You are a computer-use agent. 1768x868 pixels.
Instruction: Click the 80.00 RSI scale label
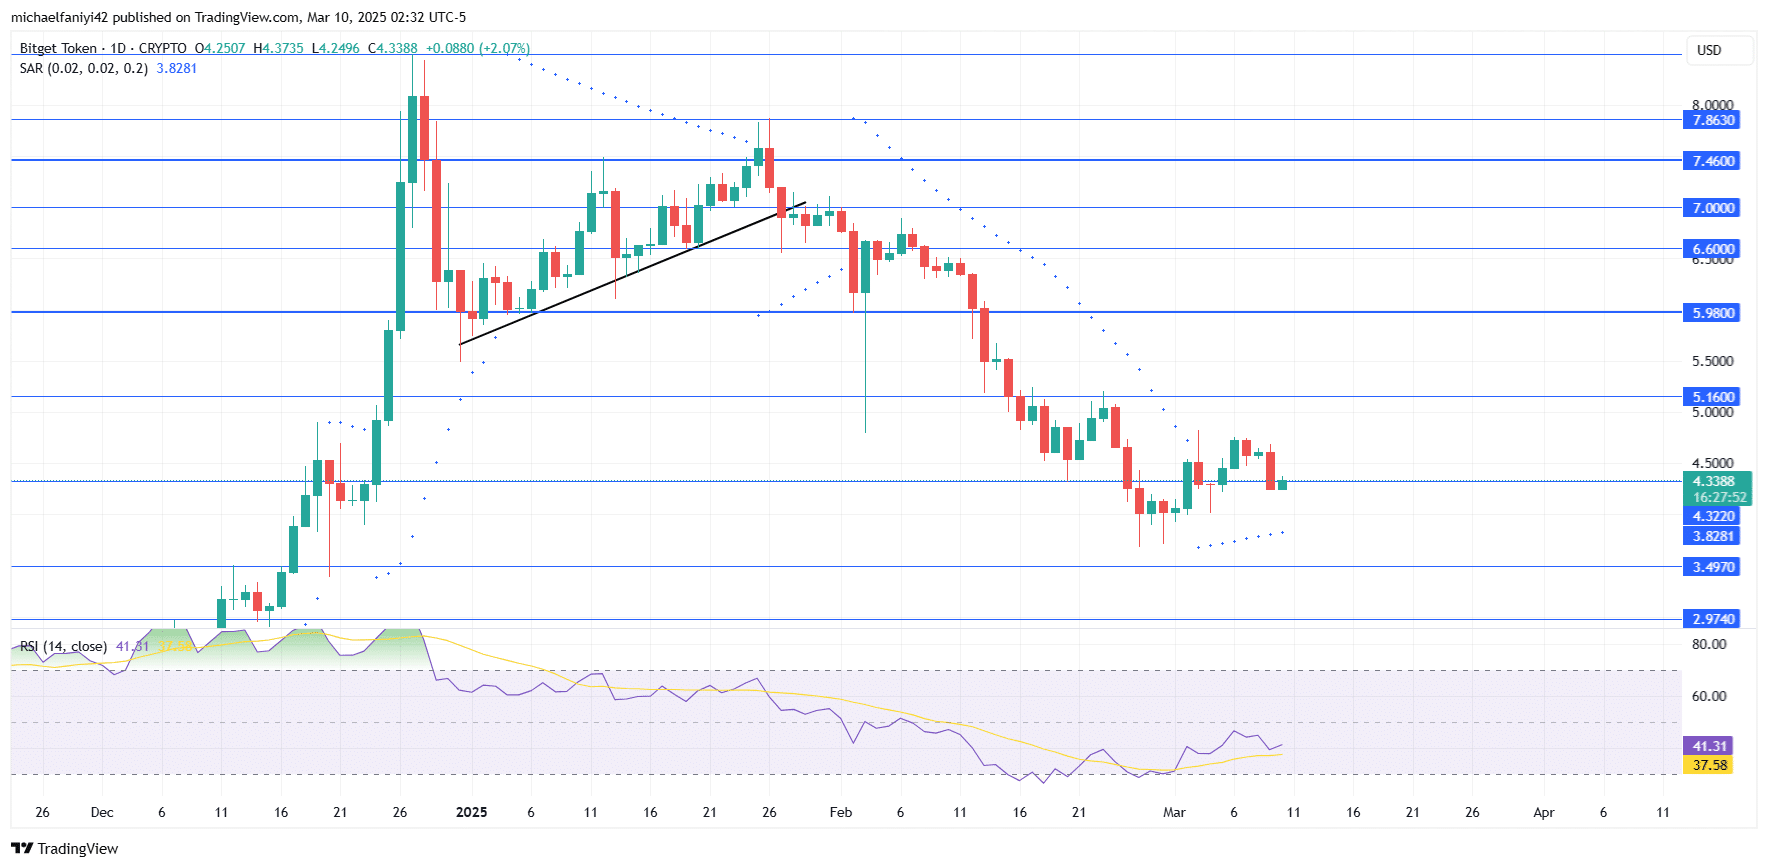pos(1709,644)
